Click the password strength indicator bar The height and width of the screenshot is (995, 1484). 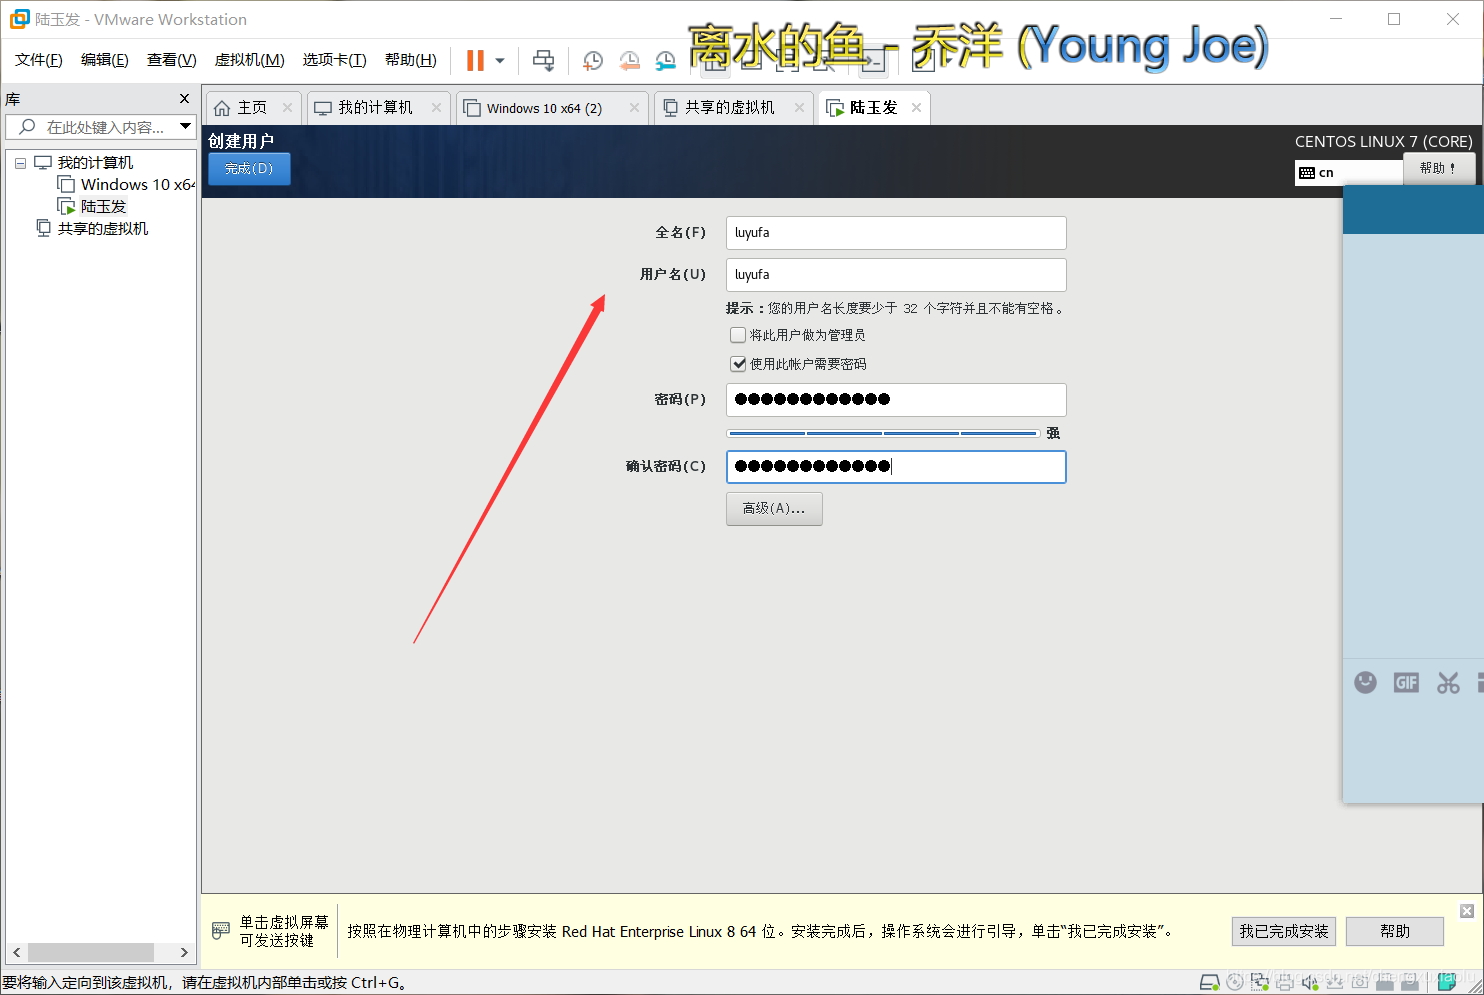883,433
